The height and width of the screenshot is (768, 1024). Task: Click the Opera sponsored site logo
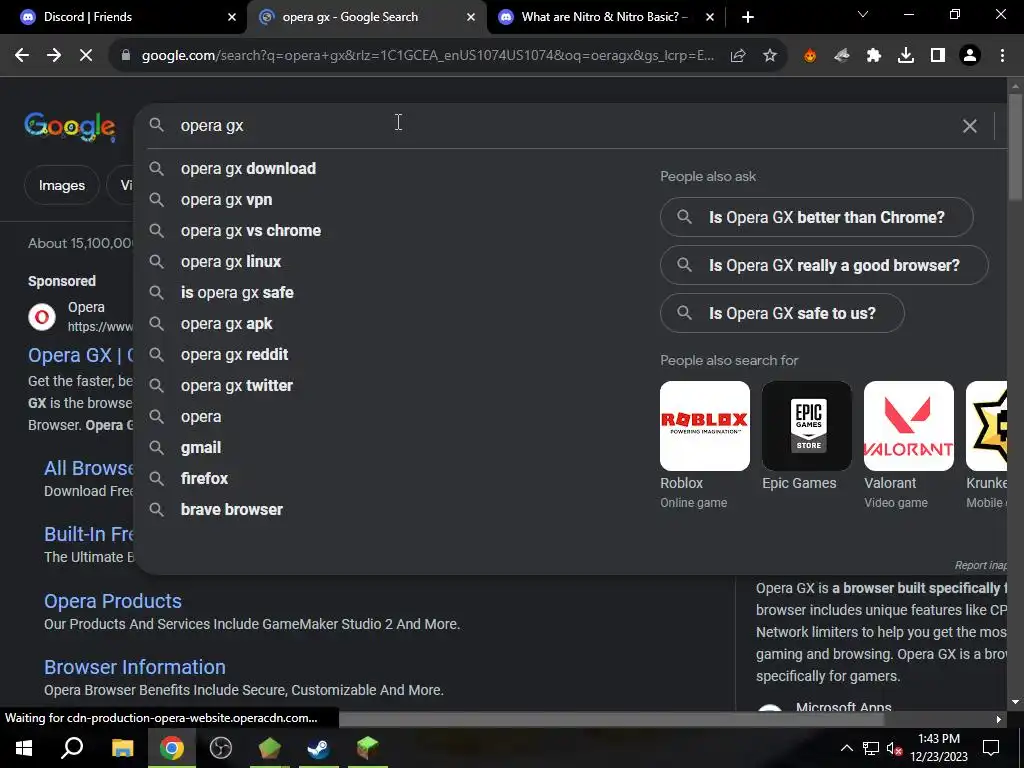coord(42,317)
